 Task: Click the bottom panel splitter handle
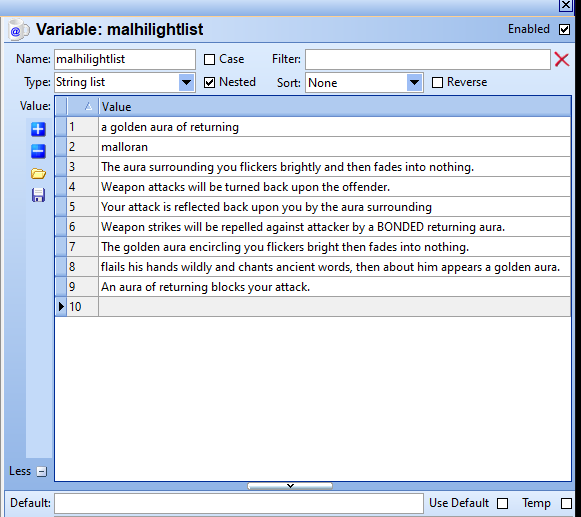click(290, 486)
